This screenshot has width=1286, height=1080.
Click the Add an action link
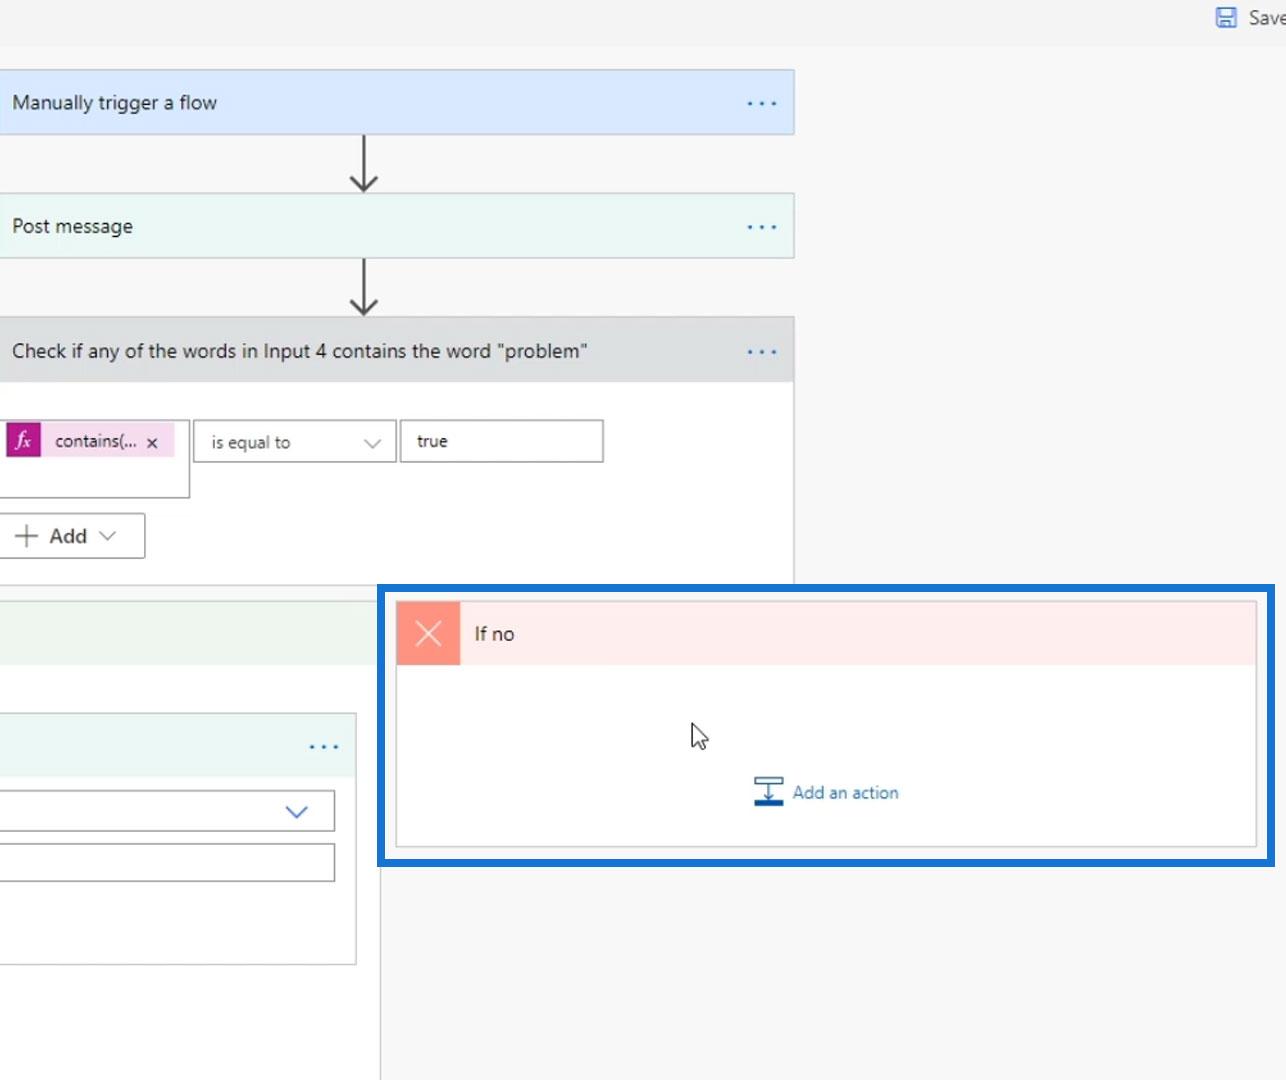click(x=846, y=793)
